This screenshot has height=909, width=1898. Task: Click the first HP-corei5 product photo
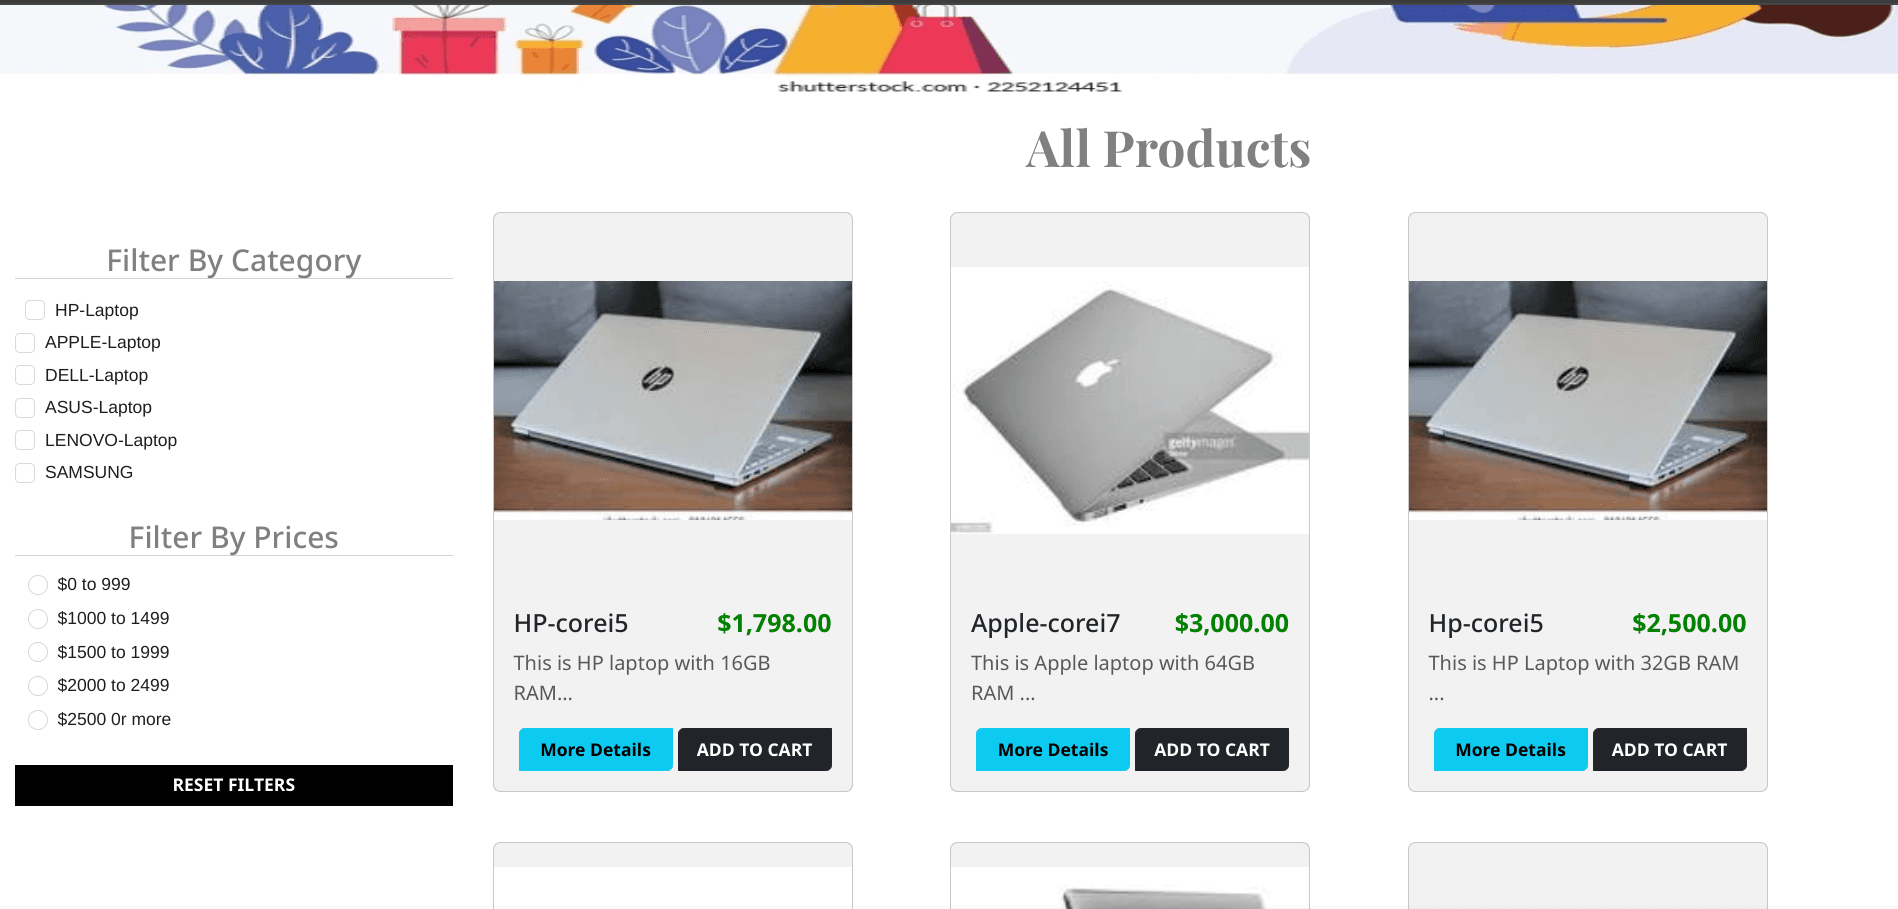[673, 400]
